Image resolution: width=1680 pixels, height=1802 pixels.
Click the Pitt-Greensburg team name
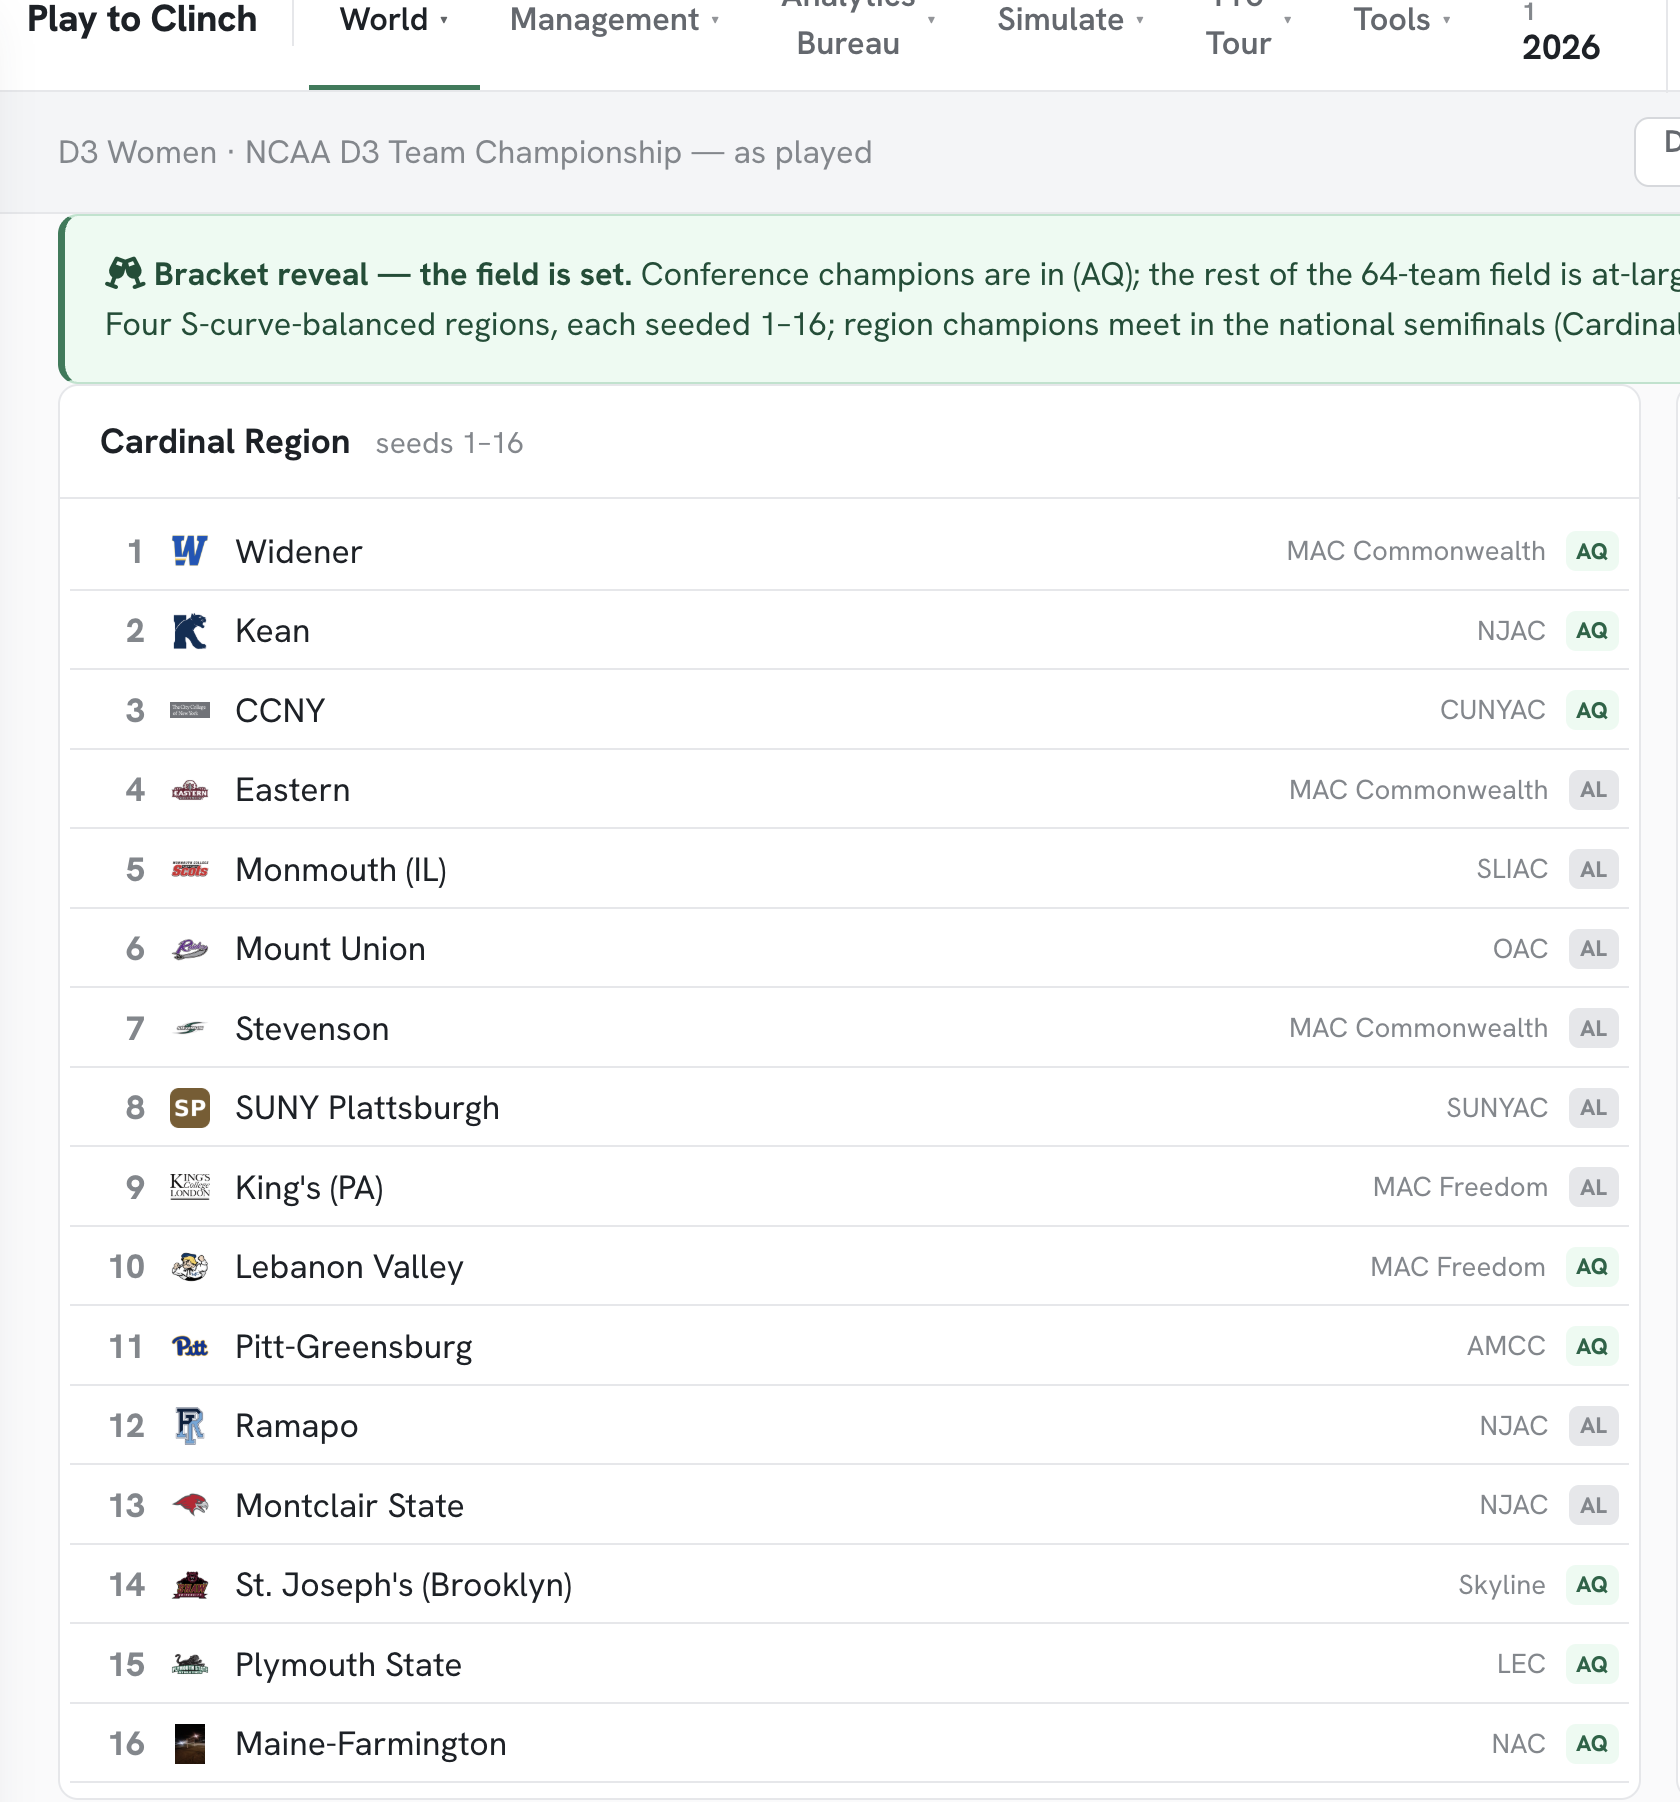pos(354,1347)
